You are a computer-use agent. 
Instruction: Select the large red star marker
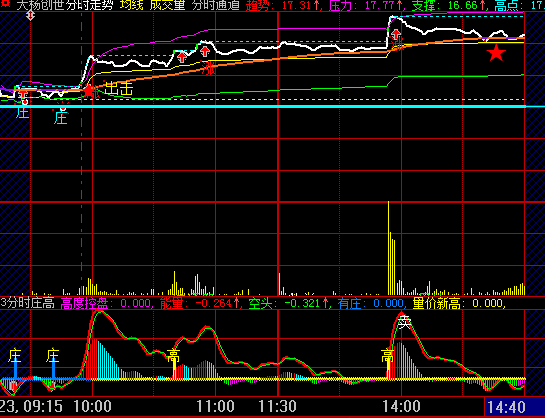tap(496, 53)
